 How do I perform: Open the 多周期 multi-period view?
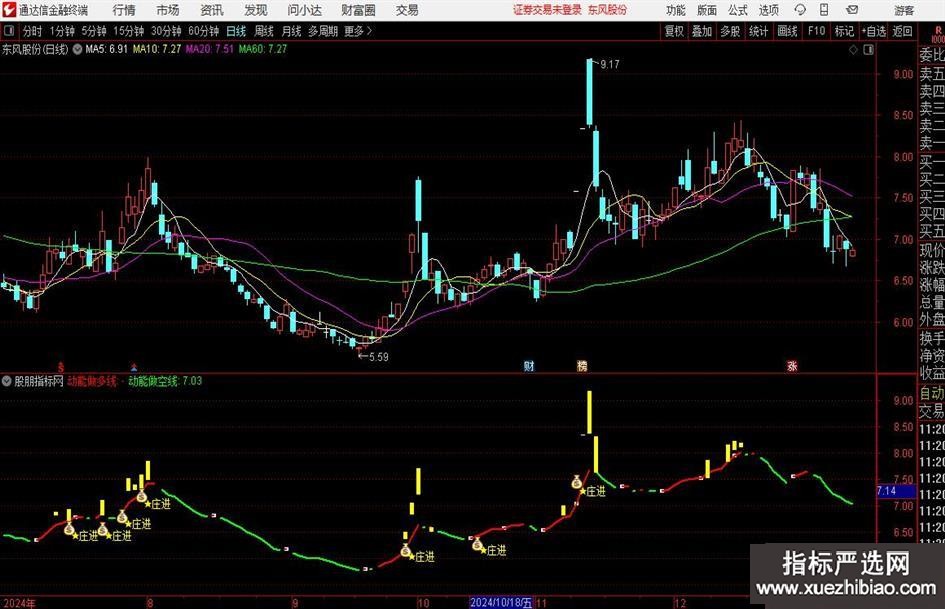point(323,31)
